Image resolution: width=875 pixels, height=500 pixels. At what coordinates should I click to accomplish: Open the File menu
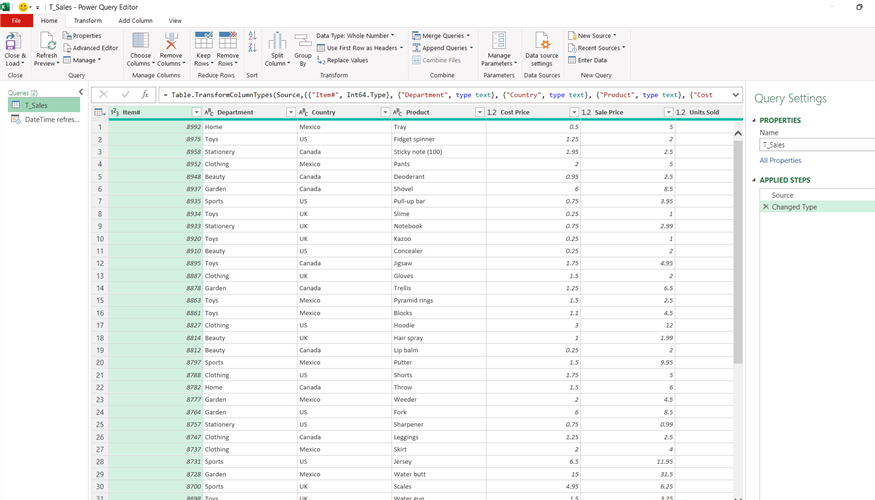pos(16,21)
